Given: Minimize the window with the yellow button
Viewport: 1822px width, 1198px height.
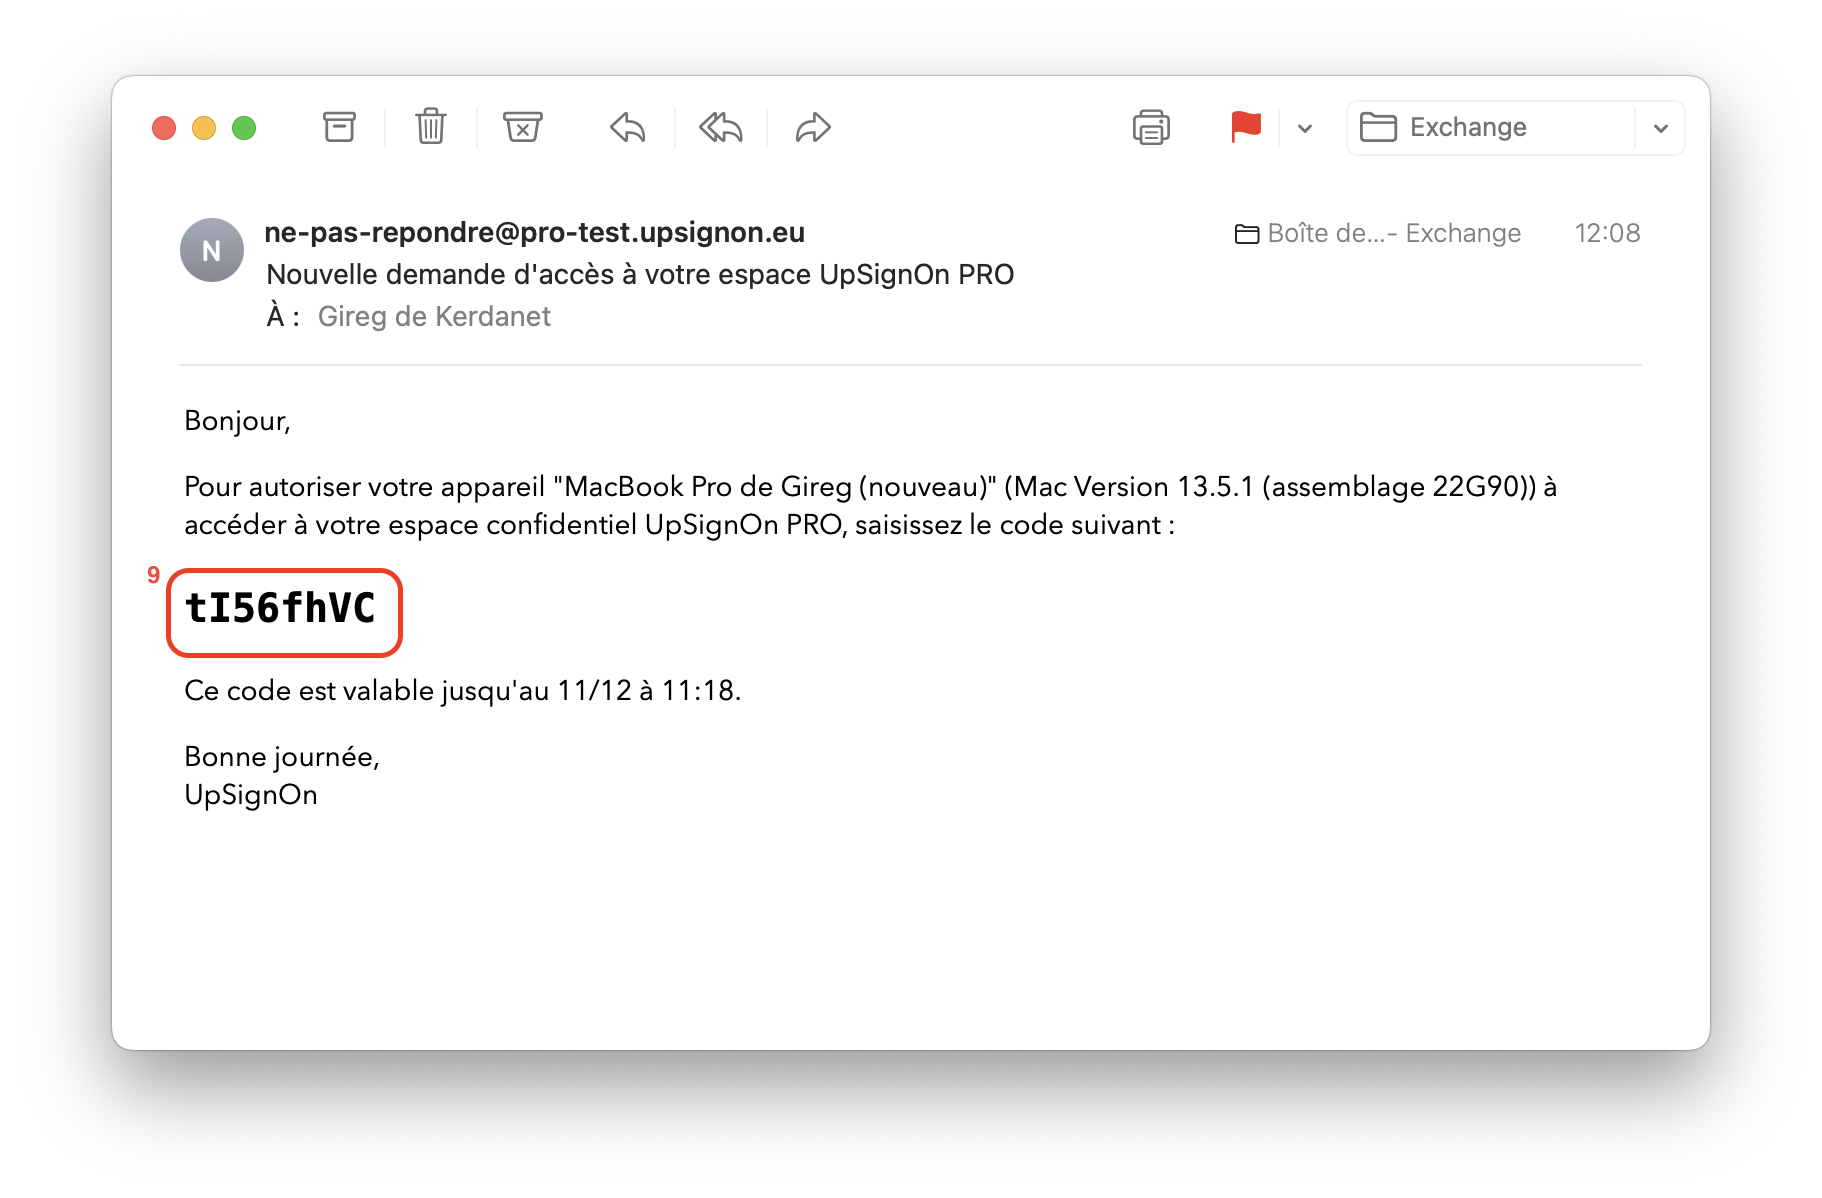Looking at the screenshot, I should point(204,128).
